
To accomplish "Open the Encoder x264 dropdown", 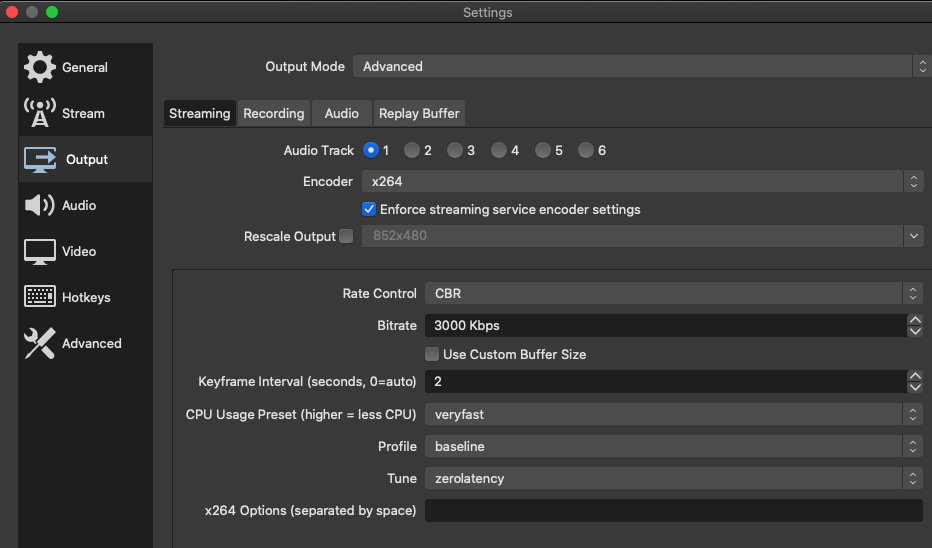I will tap(643, 181).
